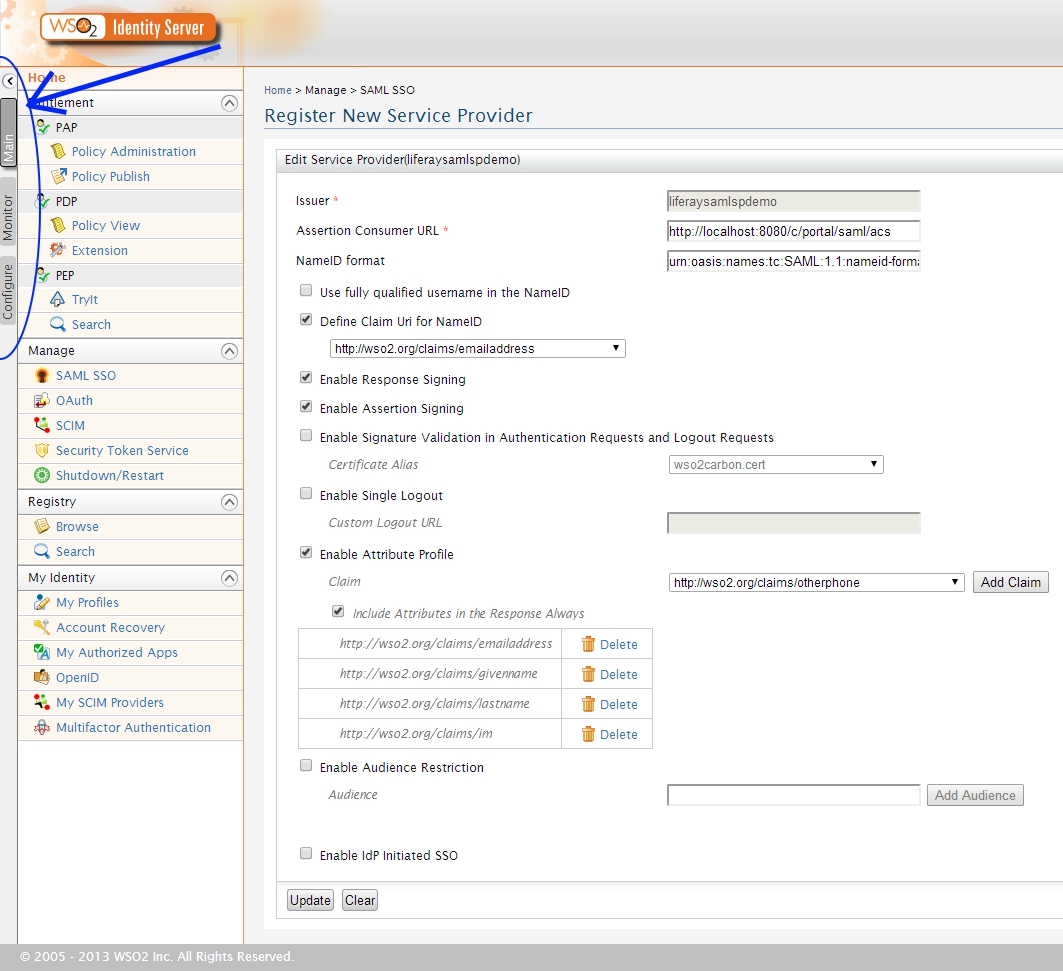
Task: Click trash icon for im claim
Action: (588, 734)
